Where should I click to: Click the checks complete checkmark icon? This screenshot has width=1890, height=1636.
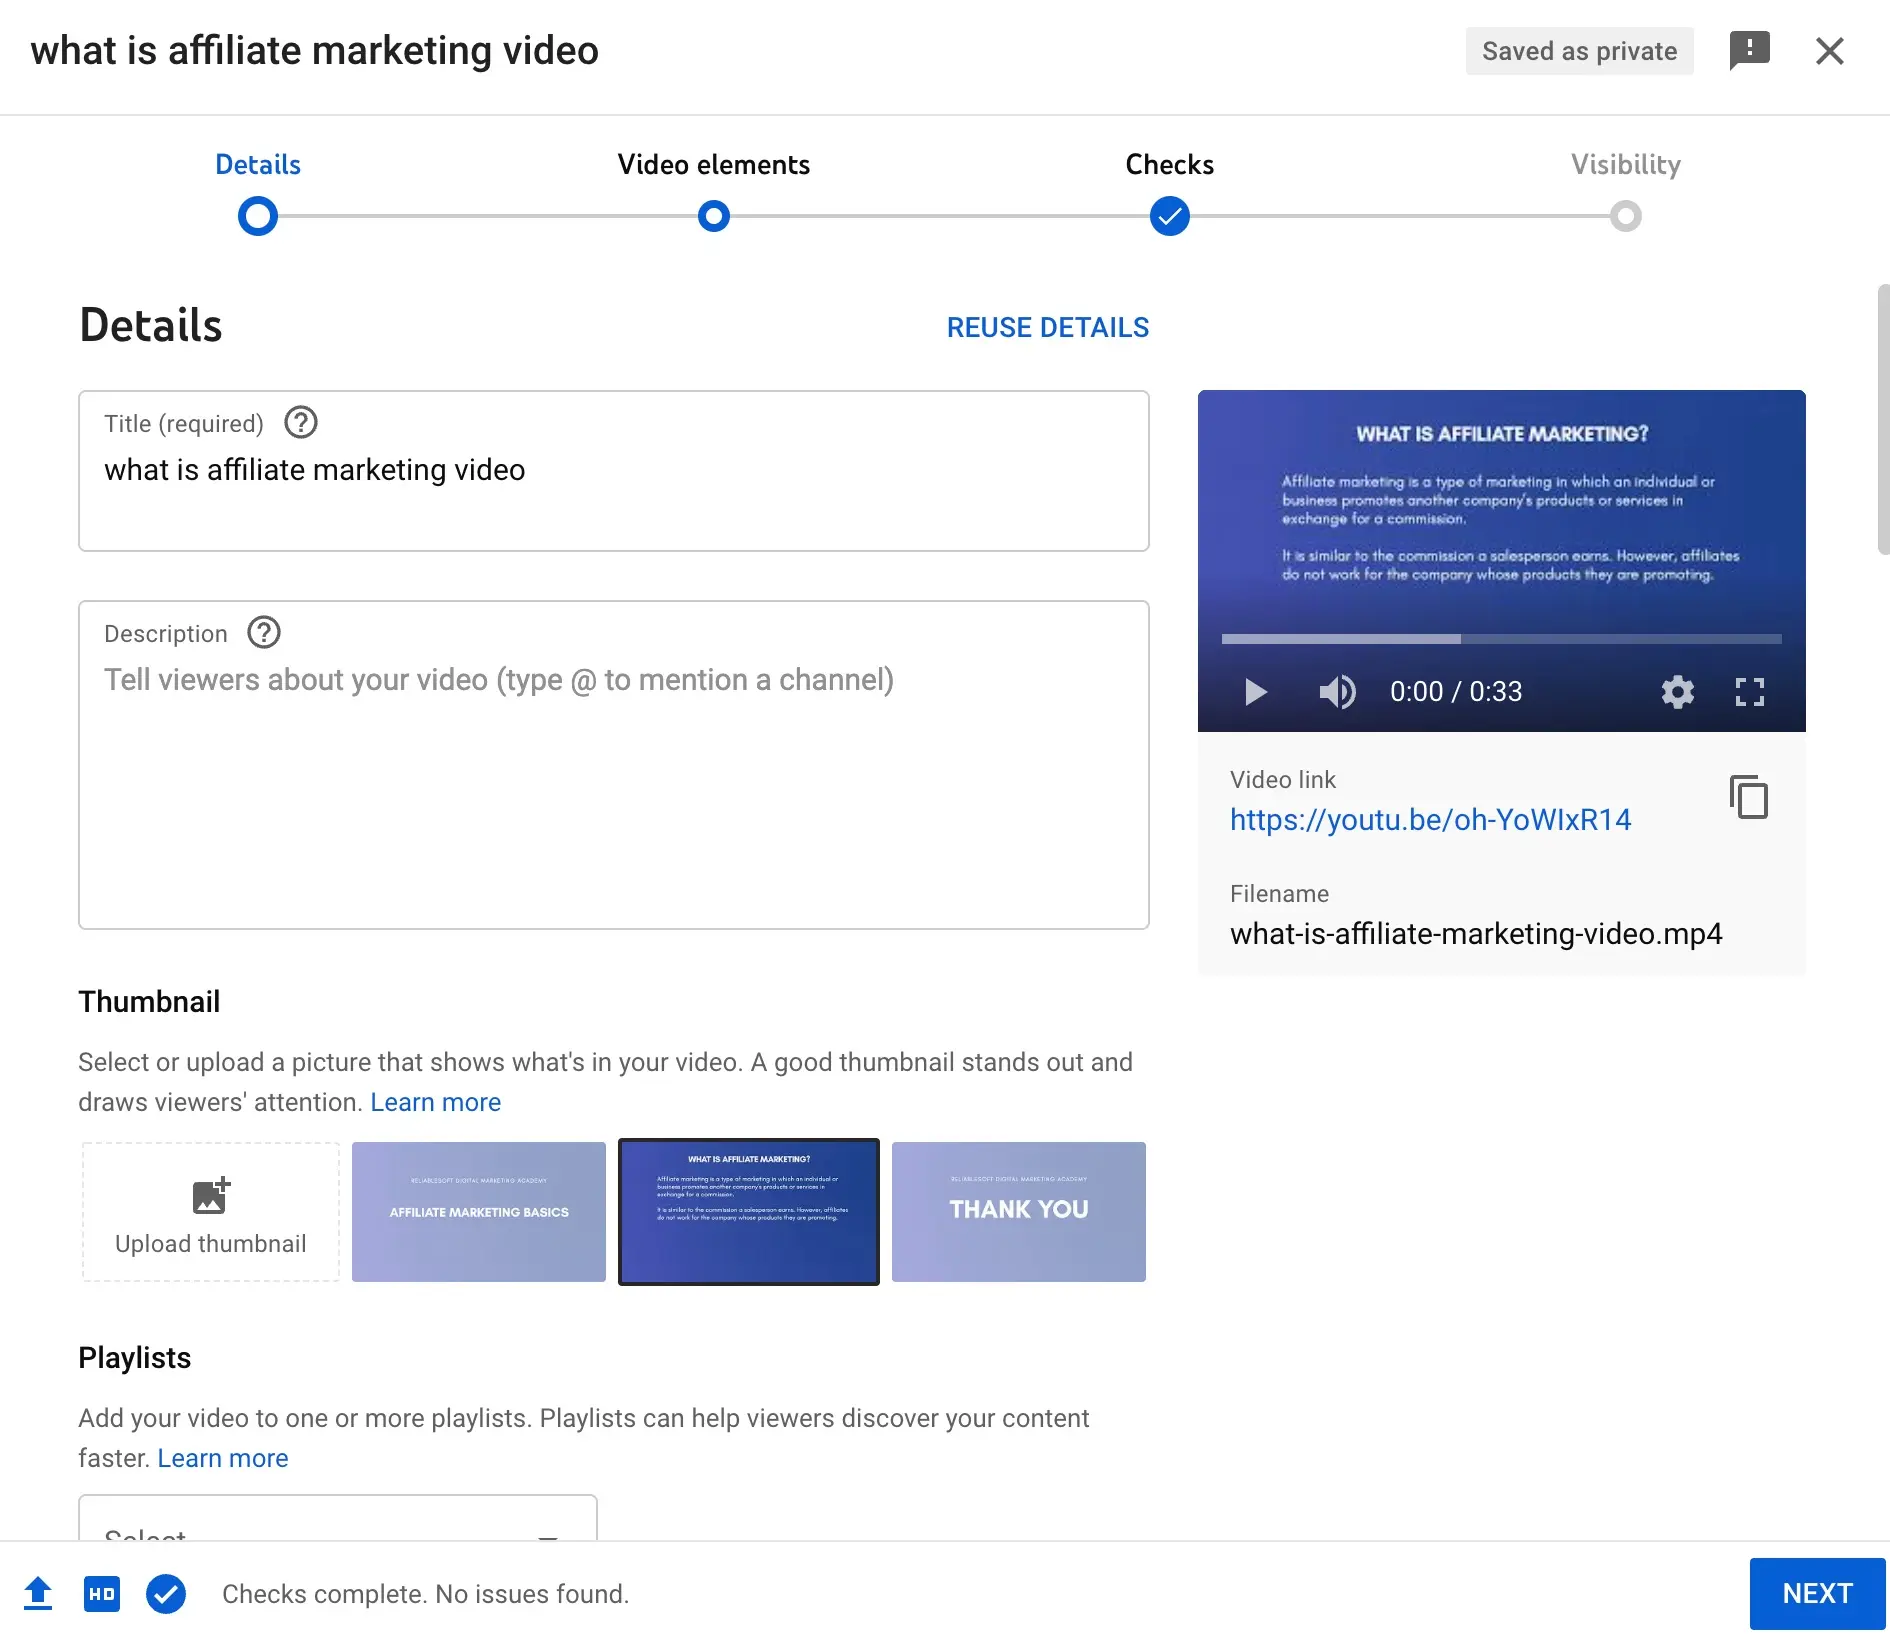point(166,1593)
